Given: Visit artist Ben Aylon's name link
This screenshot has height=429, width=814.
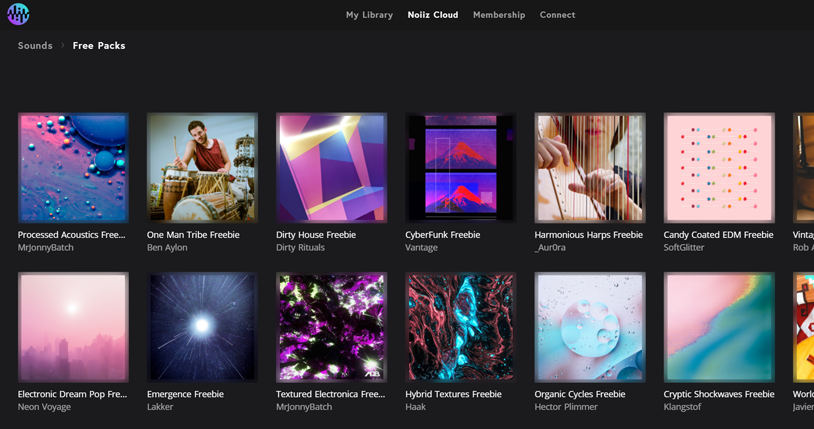Looking at the screenshot, I should [x=167, y=248].
